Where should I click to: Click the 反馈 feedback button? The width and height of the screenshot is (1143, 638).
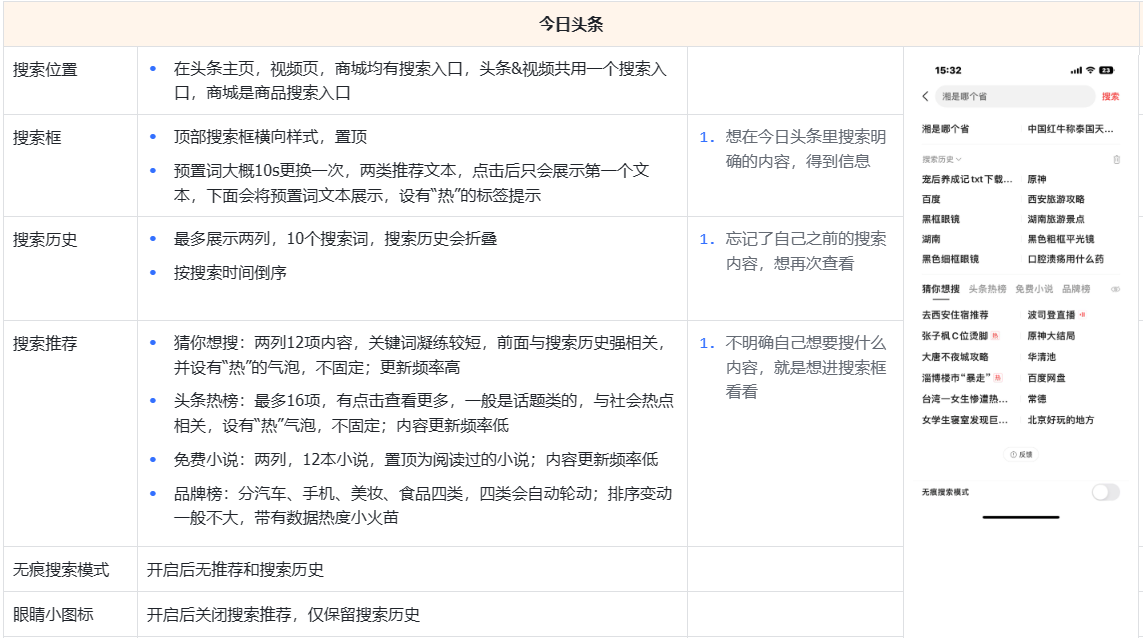(1021, 454)
